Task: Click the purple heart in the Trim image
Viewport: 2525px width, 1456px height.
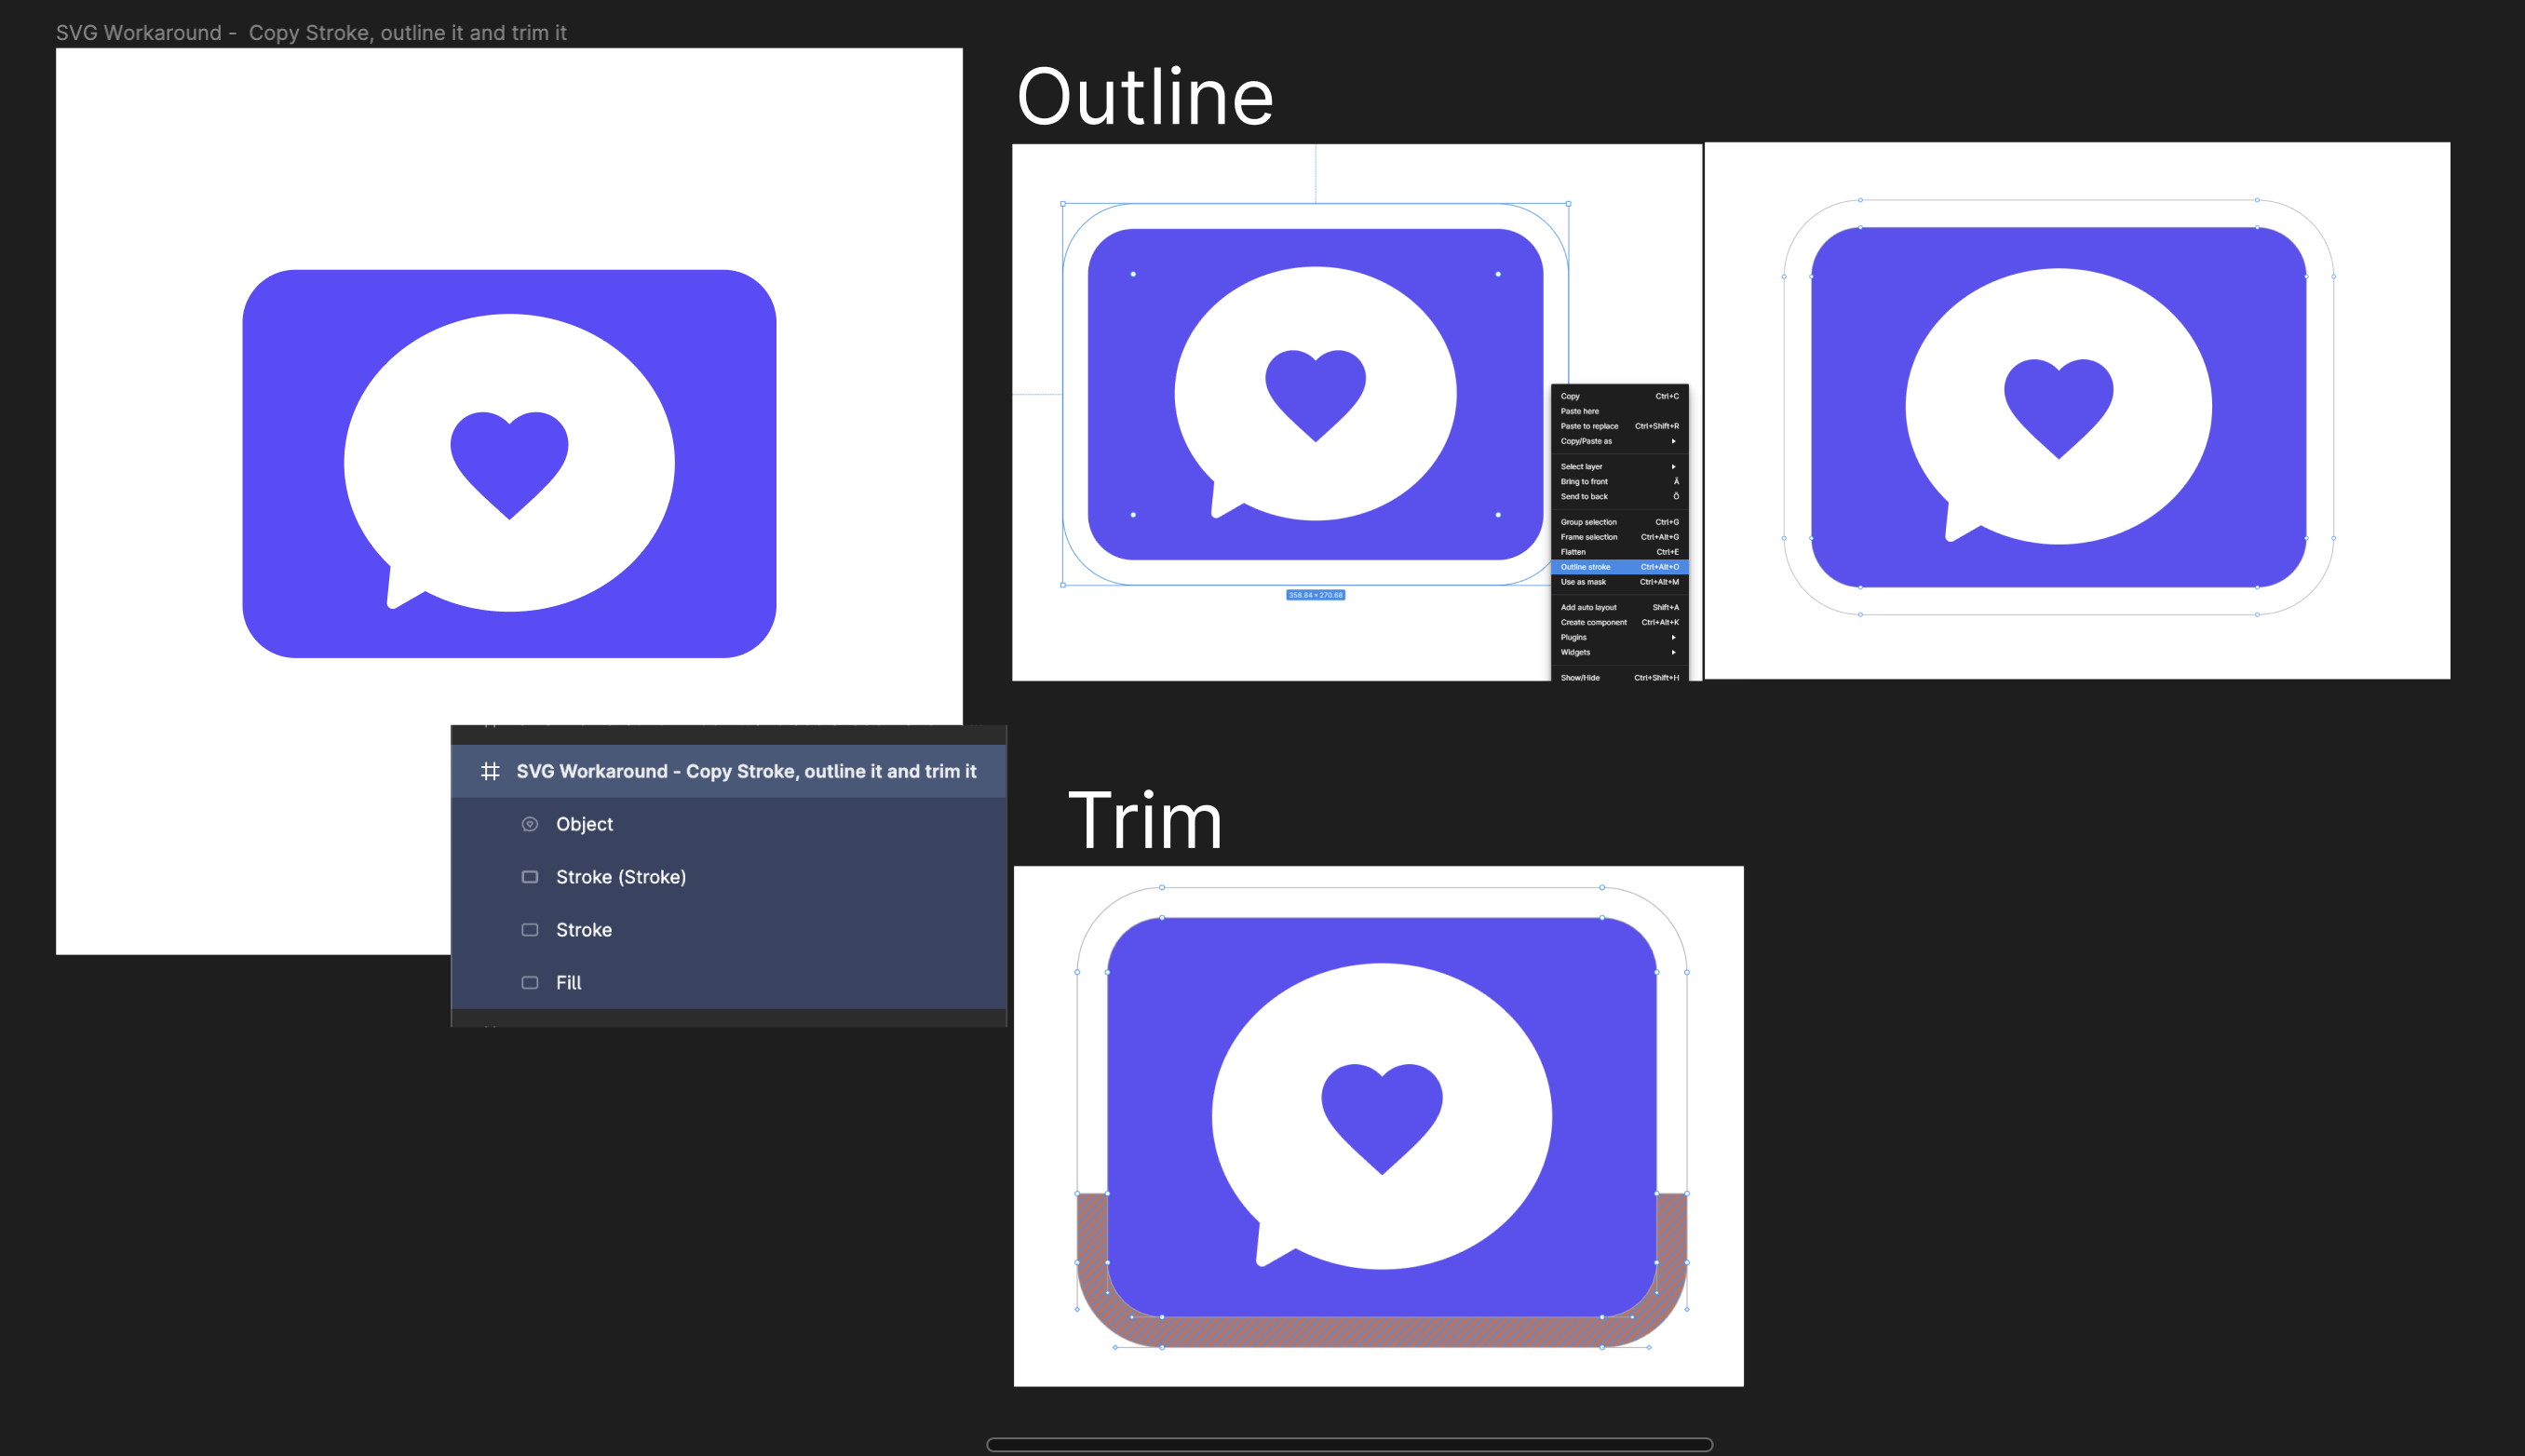Action: (x=1382, y=1118)
